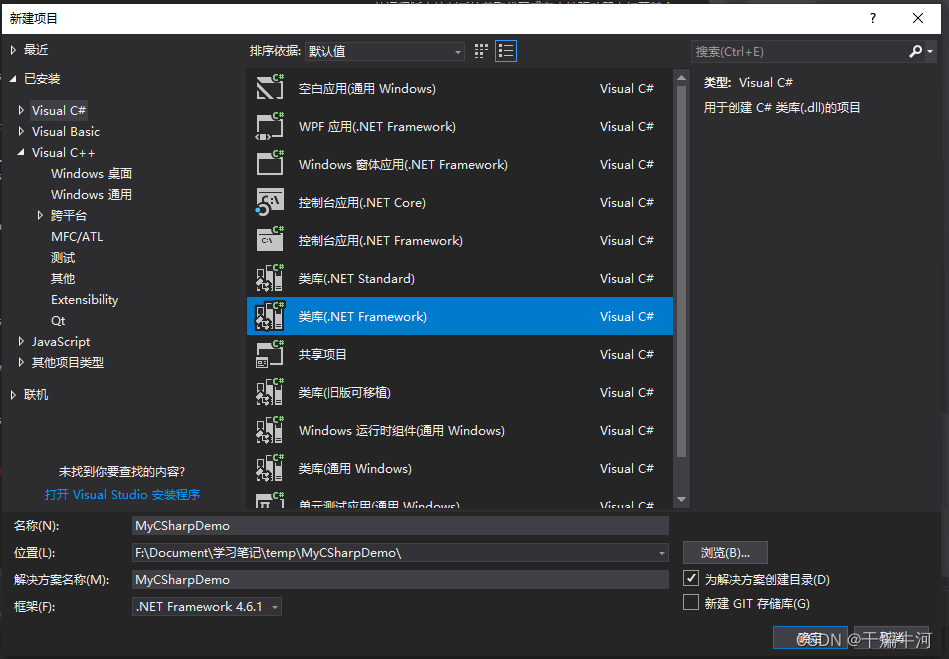Close the 新建项目 dialog
The height and width of the screenshot is (659, 949).
point(918,18)
